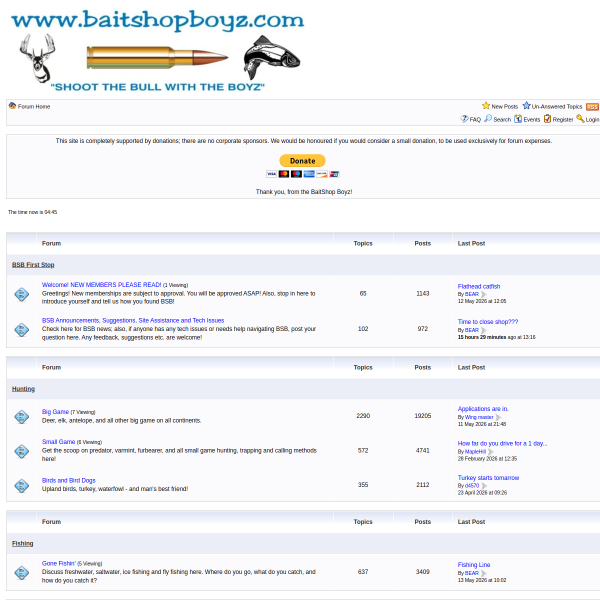Click the New Posts star icon
This screenshot has height=600, width=600.
486,106
